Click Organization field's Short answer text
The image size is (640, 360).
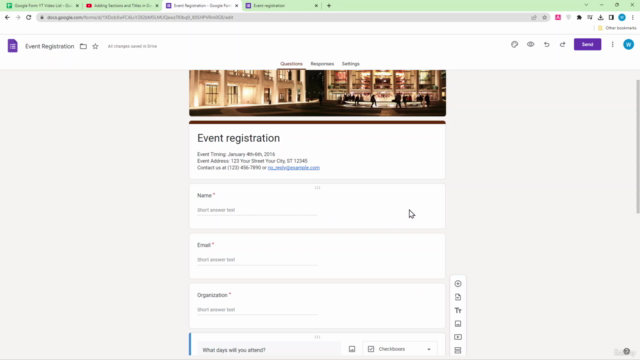click(216, 310)
